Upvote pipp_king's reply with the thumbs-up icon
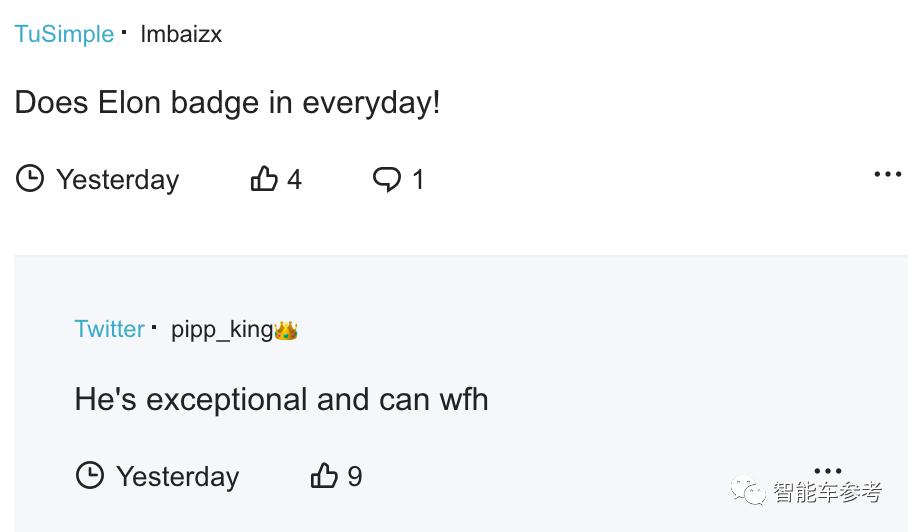This screenshot has width=912, height=532. point(324,476)
